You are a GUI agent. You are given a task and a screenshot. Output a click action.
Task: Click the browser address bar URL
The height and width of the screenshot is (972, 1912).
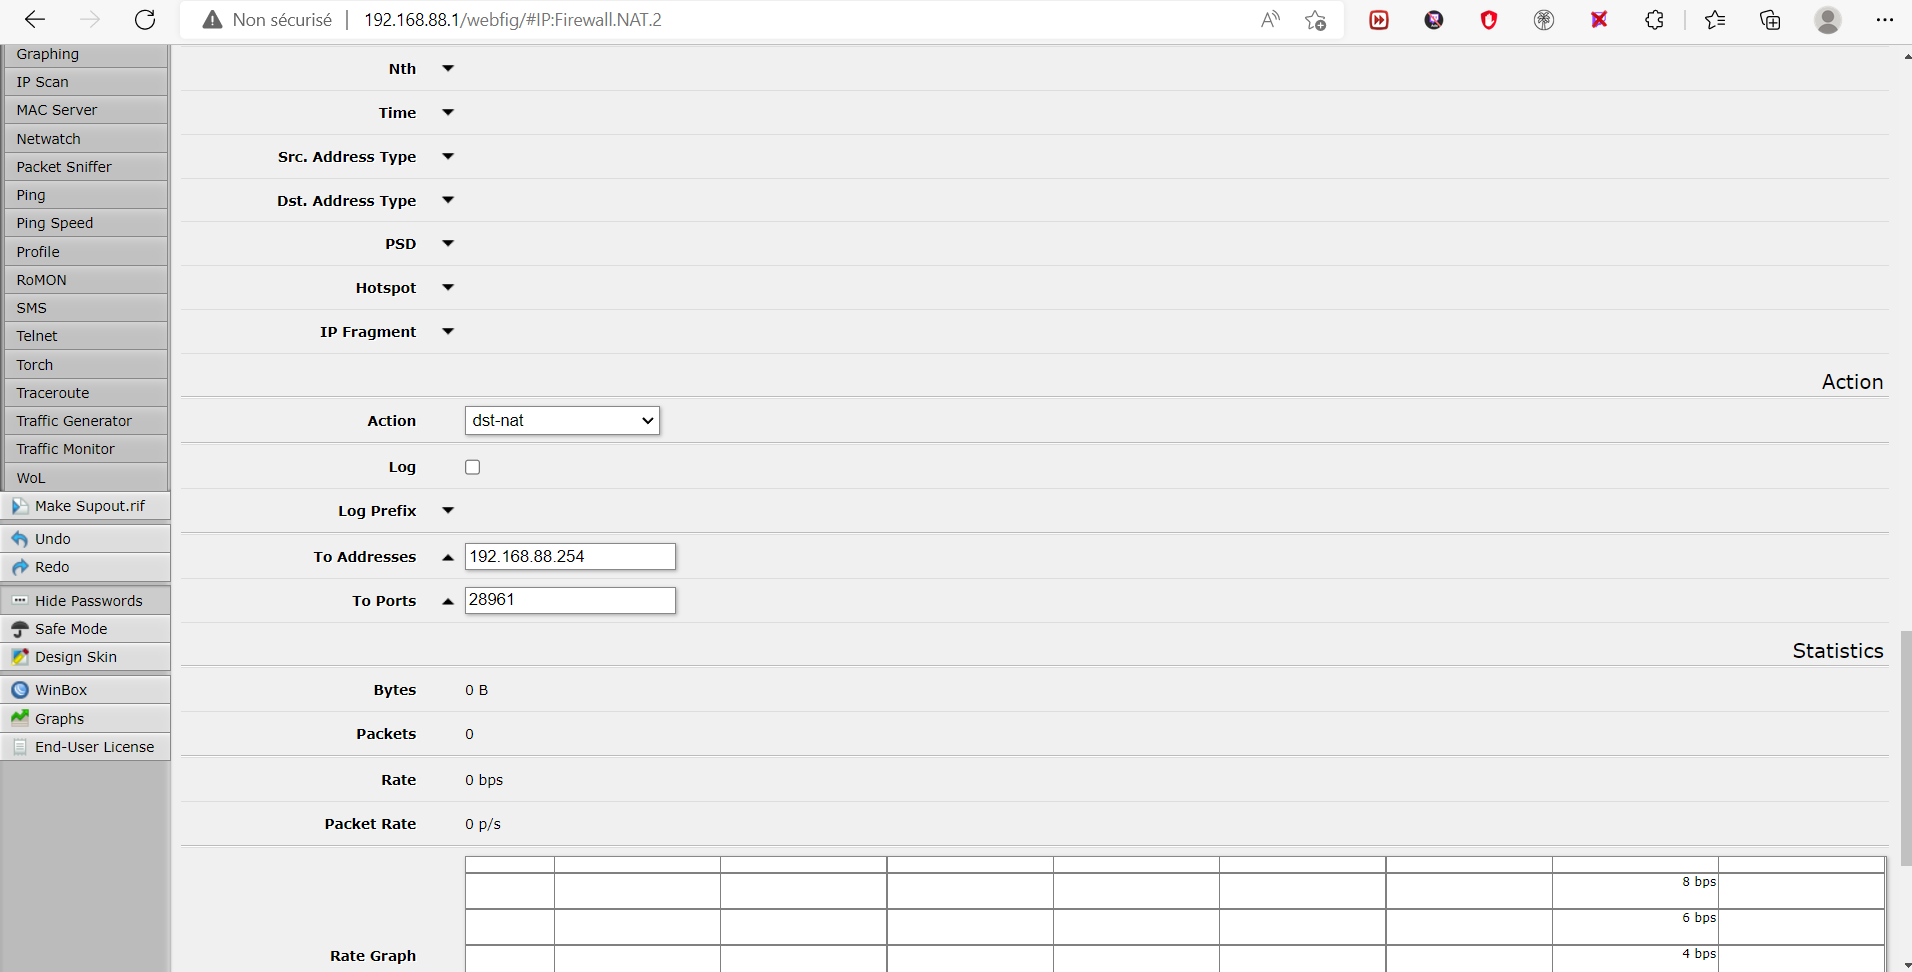tap(512, 20)
